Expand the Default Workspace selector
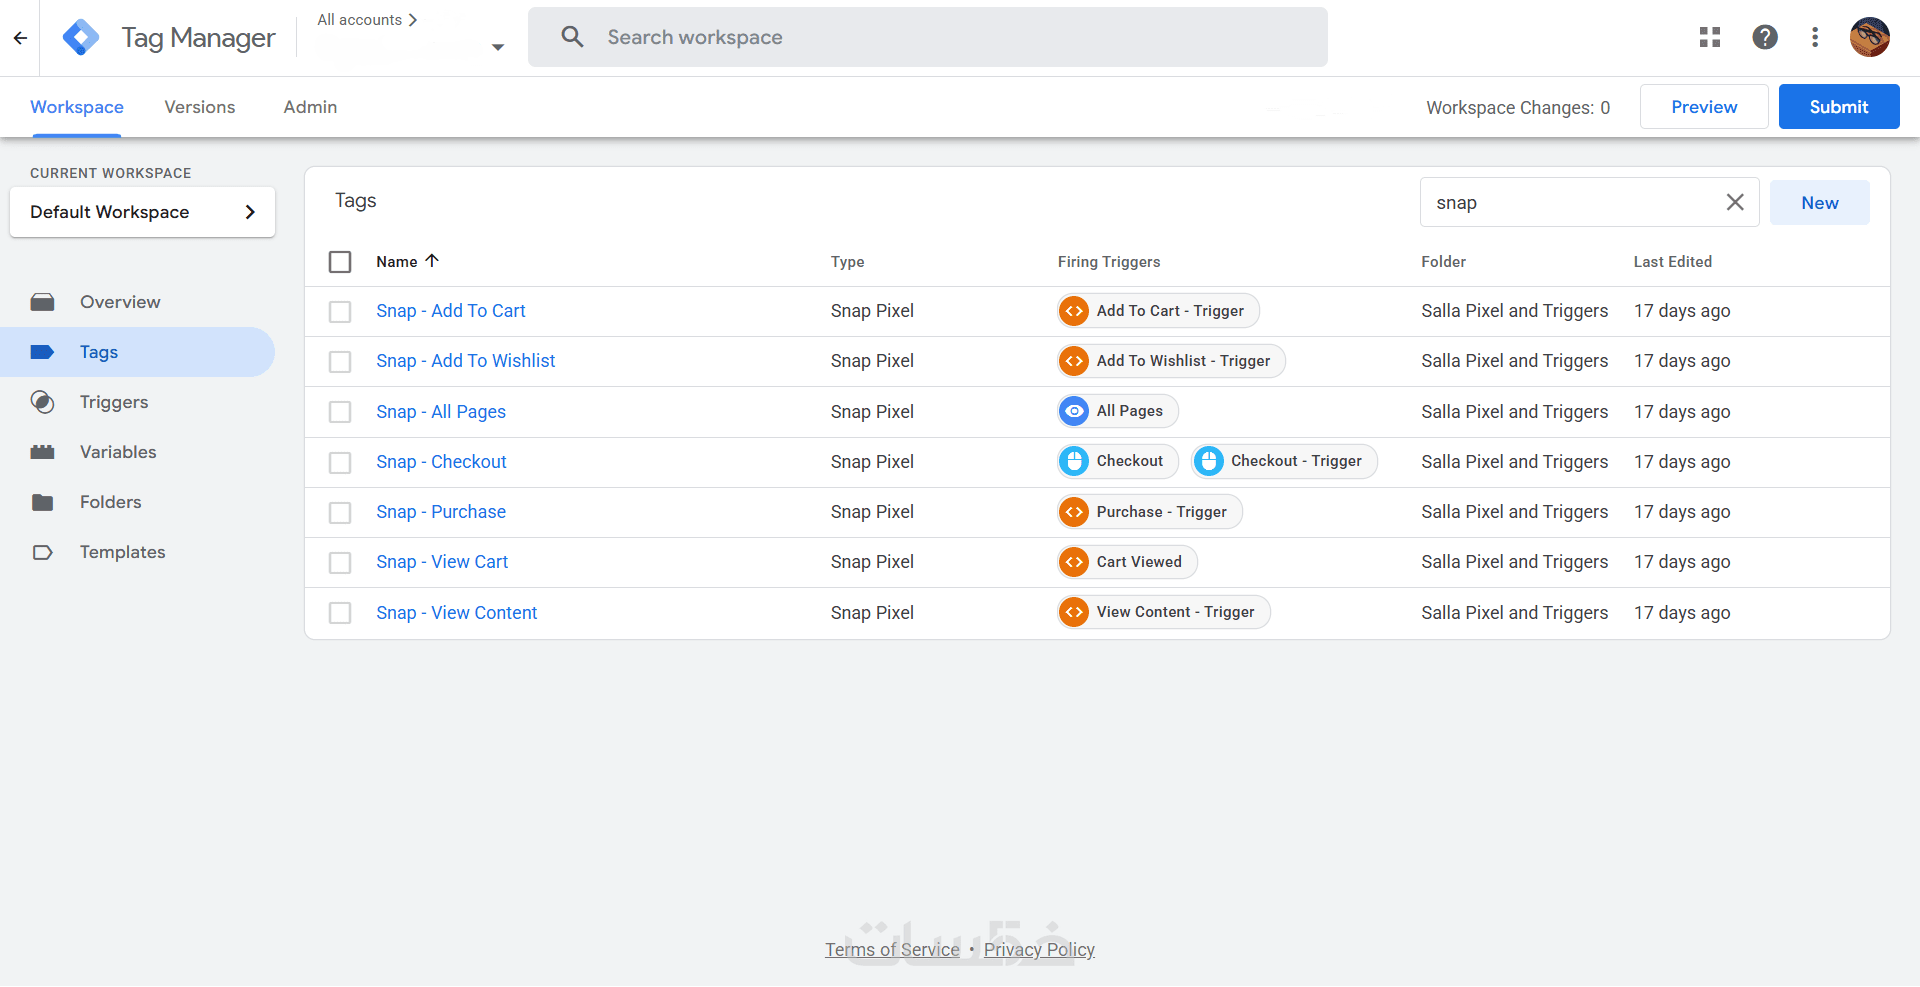This screenshot has height=987, width=1920. [x=142, y=212]
